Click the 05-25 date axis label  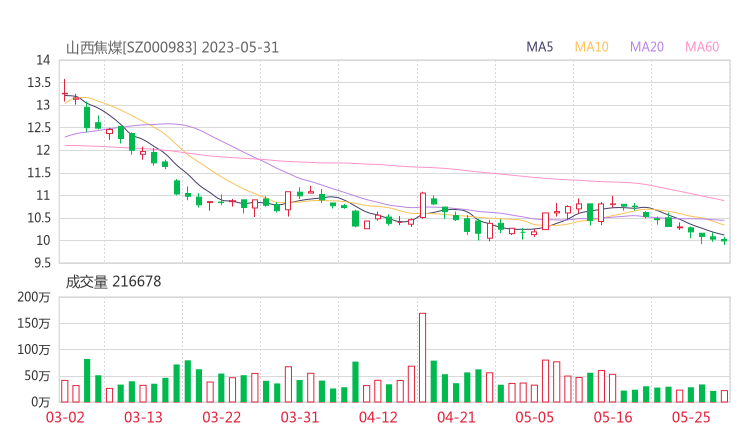point(691,417)
